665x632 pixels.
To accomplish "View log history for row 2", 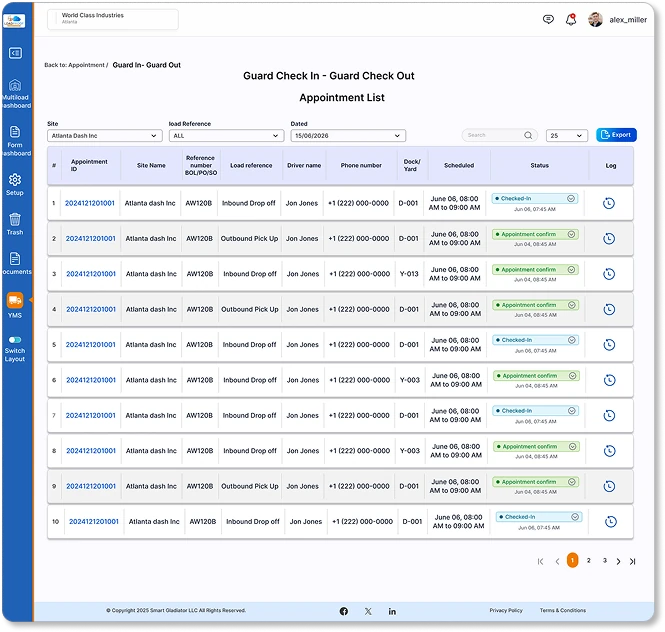I will pyautogui.click(x=609, y=239).
